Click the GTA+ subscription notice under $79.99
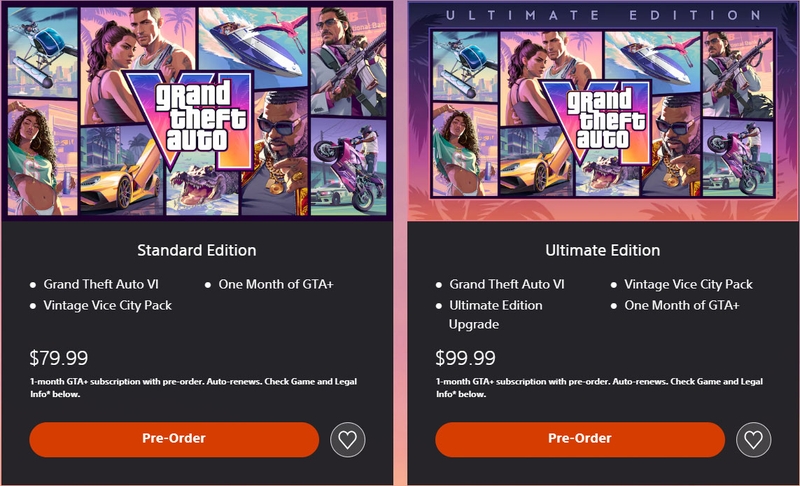This screenshot has height=486, width=800. tap(193, 388)
